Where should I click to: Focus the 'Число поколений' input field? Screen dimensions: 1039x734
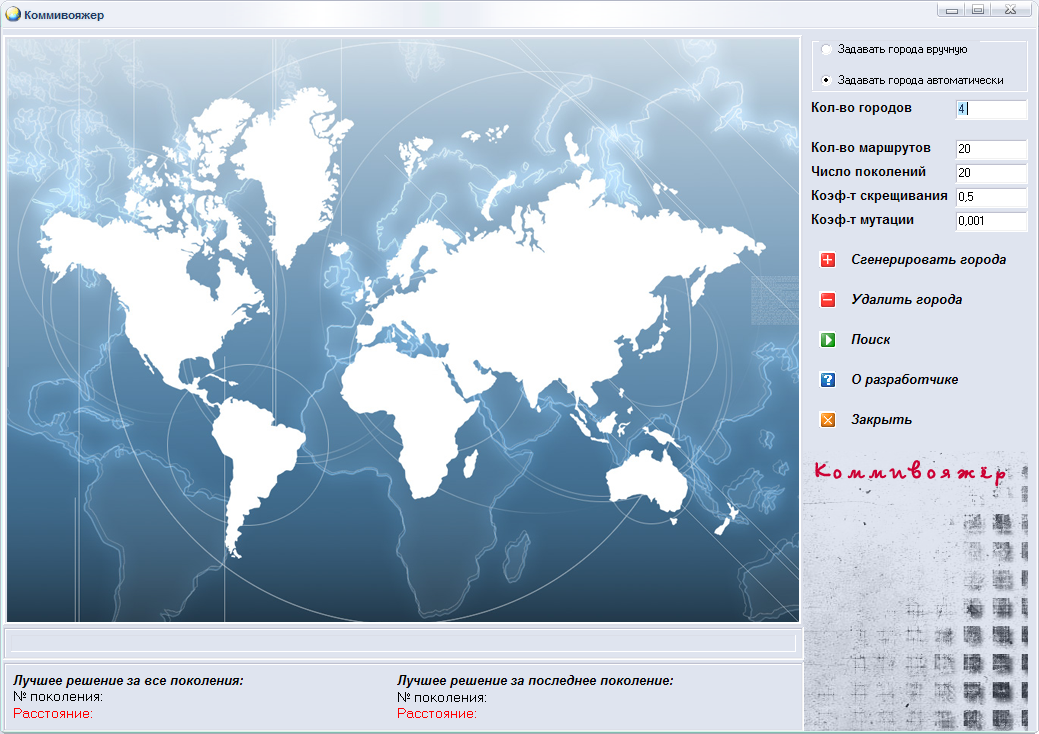click(x=991, y=173)
